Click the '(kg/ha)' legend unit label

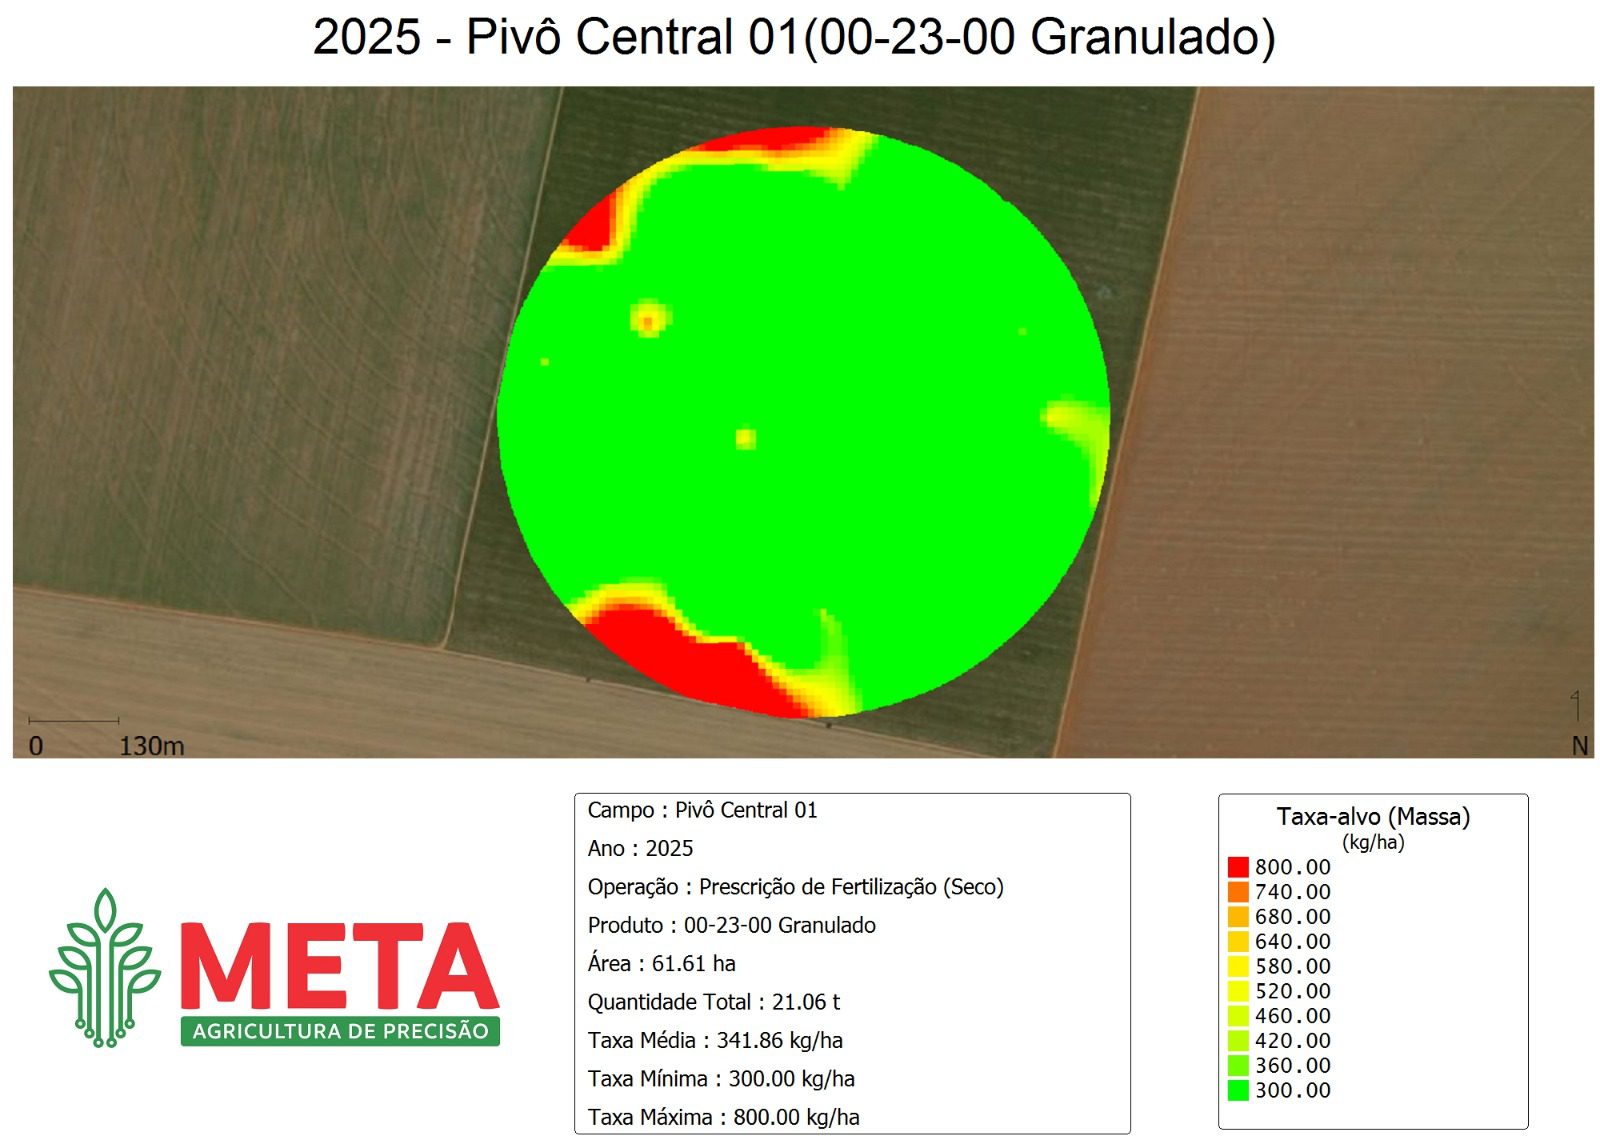click(1373, 842)
